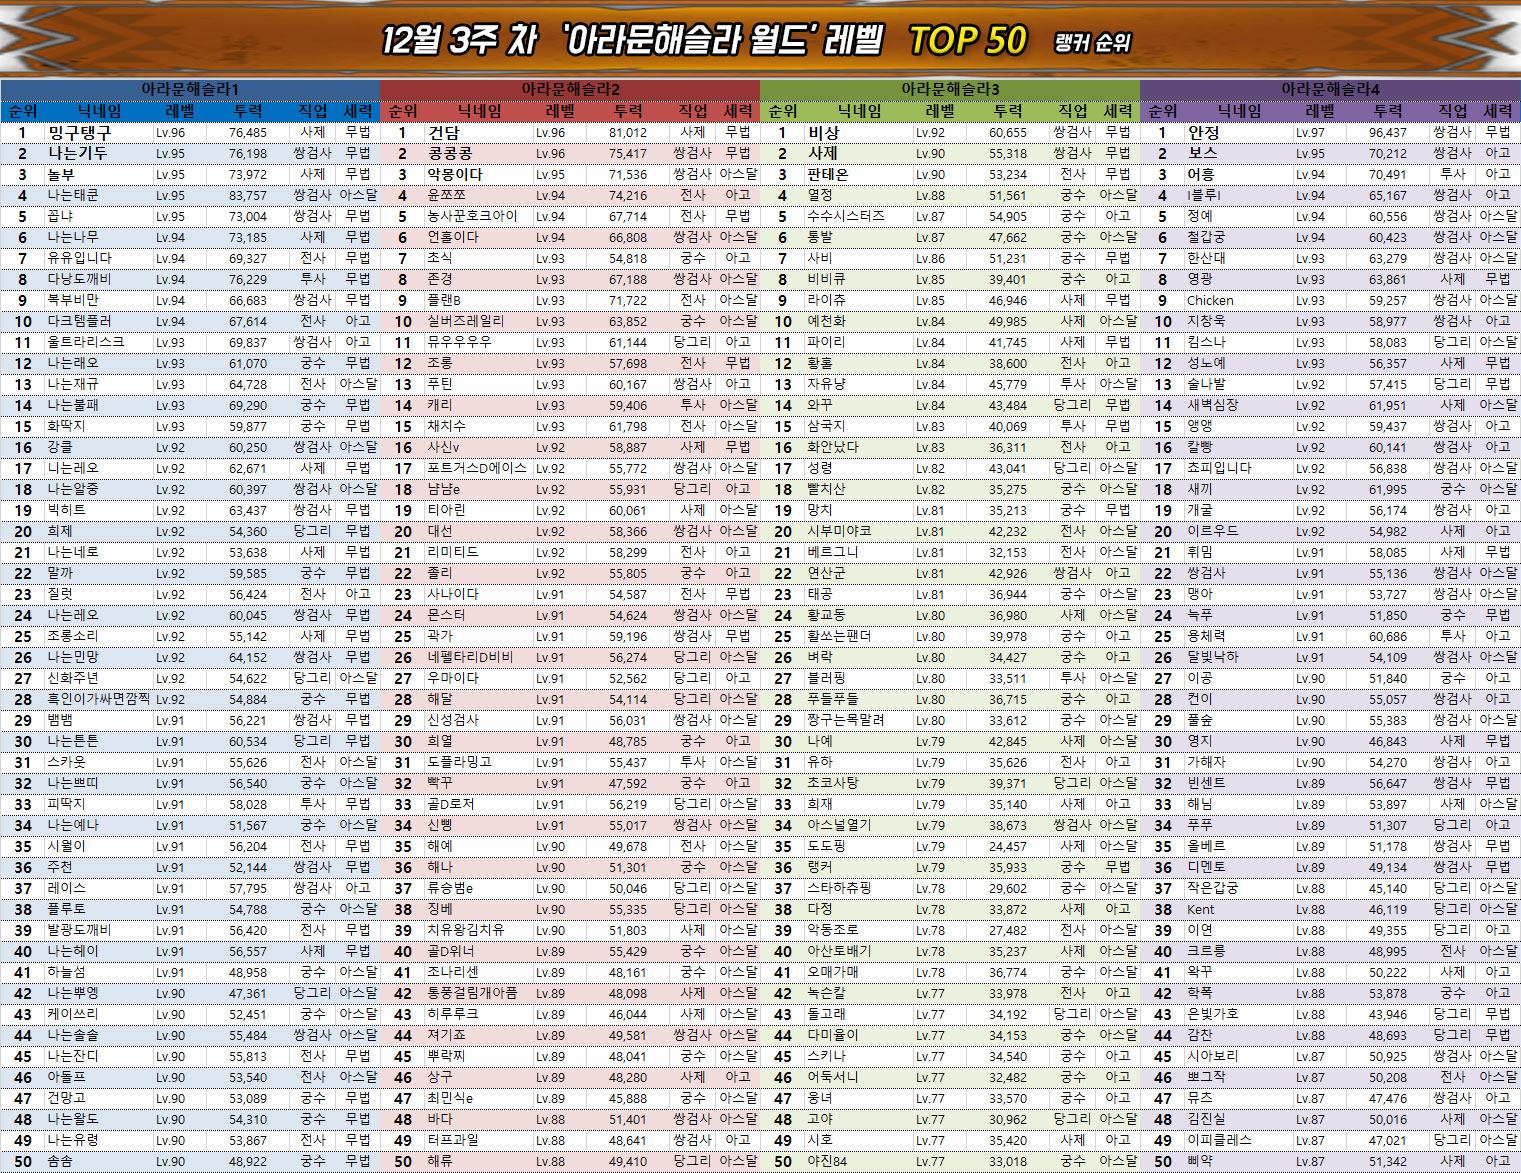Screen dimensions: 1521x1173
Task: Click the nickname 아진84 at rank 50
Action: point(827,1161)
